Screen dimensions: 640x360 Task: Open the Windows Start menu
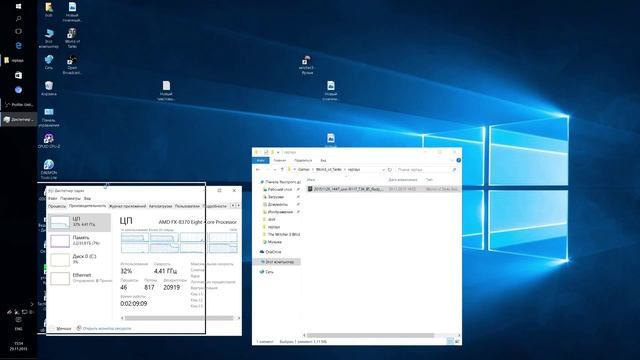pos(18,6)
